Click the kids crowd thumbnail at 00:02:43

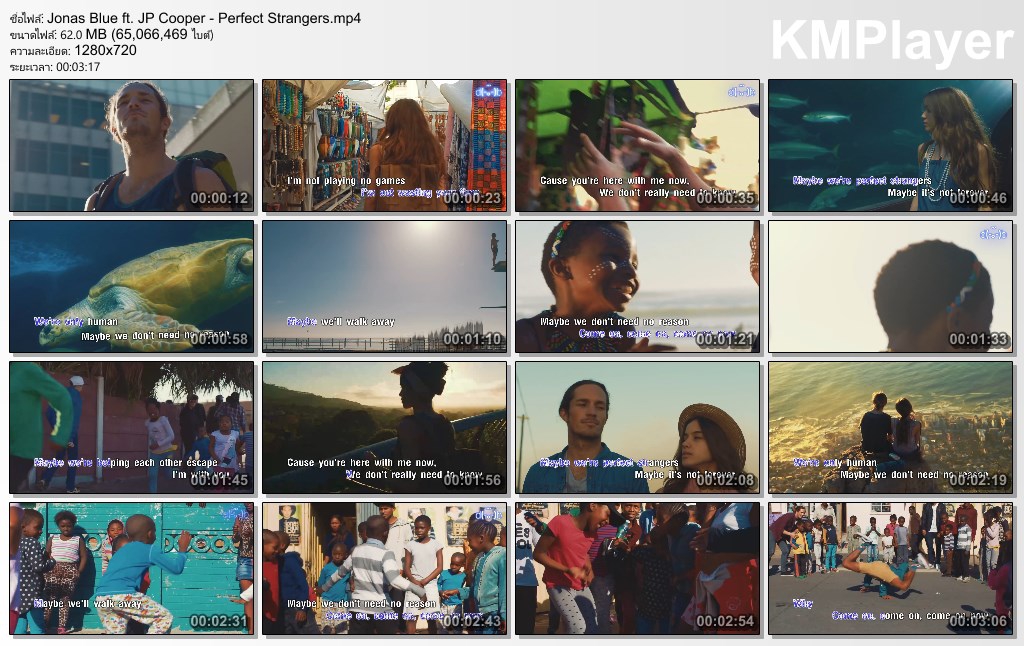(385, 568)
